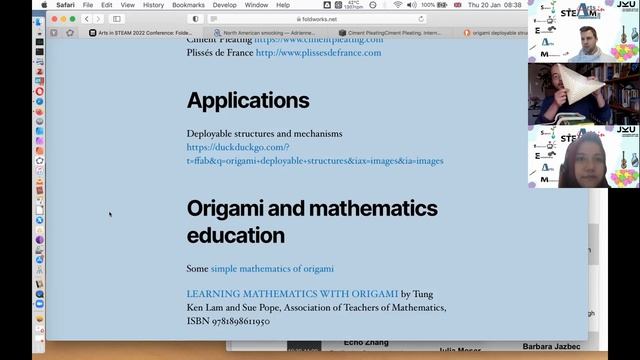Click the battery 100% indicator
Image resolution: width=640 pixels, height=360 pixels.
434,5
